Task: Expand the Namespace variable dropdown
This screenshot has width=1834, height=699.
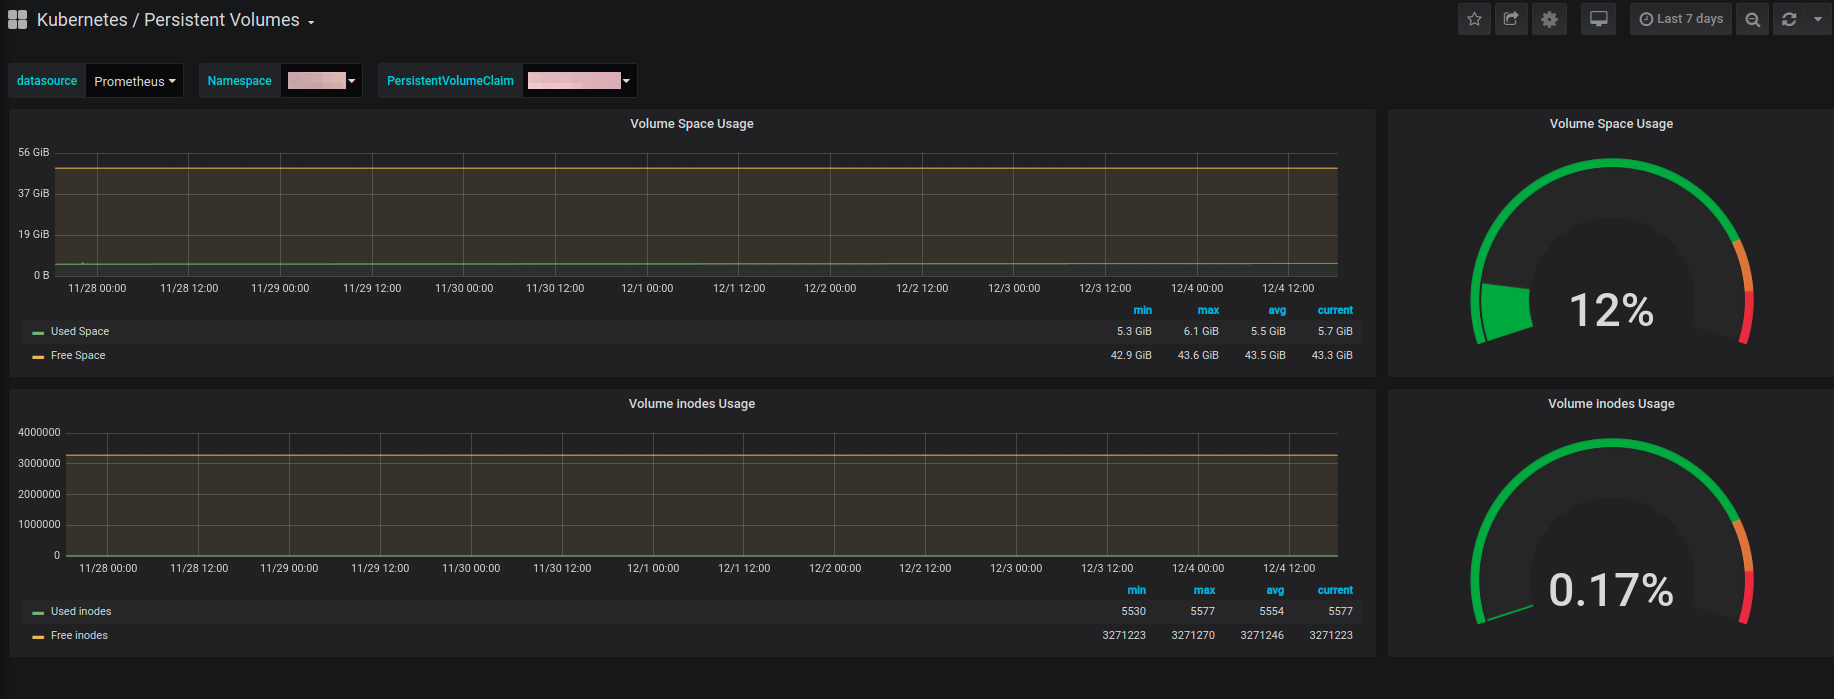Action: point(321,81)
